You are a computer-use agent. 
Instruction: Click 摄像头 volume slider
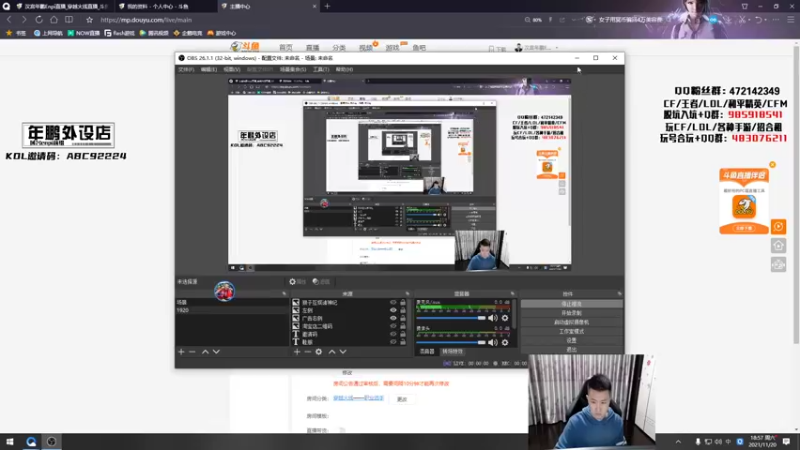click(451, 342)
